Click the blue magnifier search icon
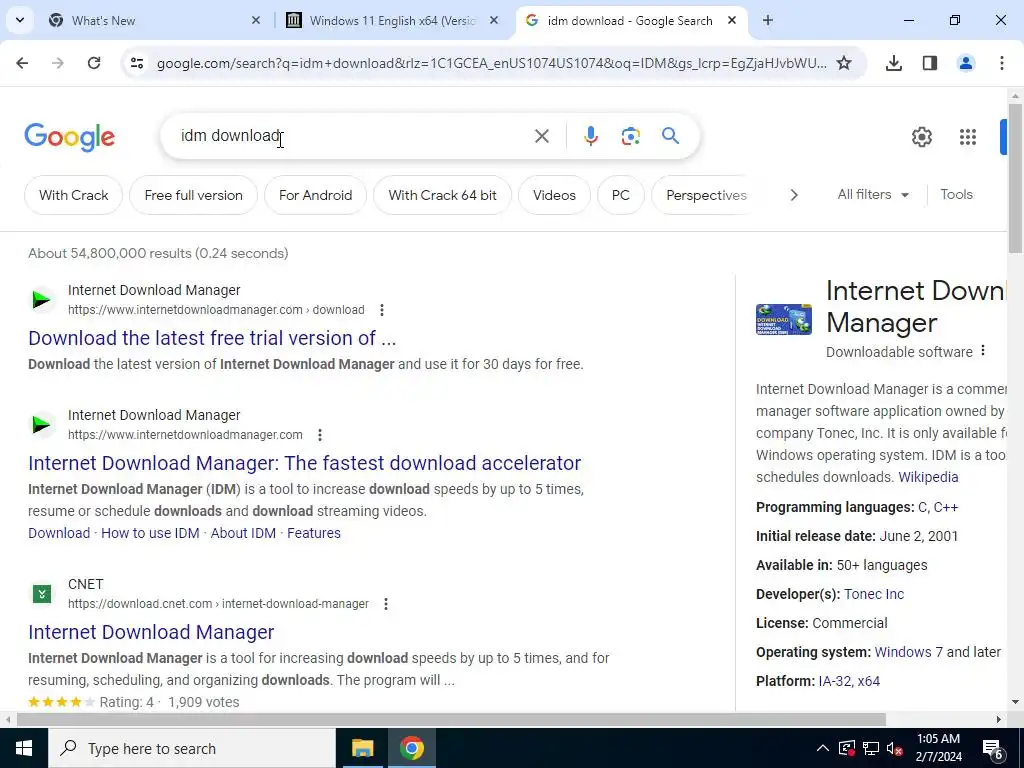This screenshot has width=1024, height=768. pos(670,136)
